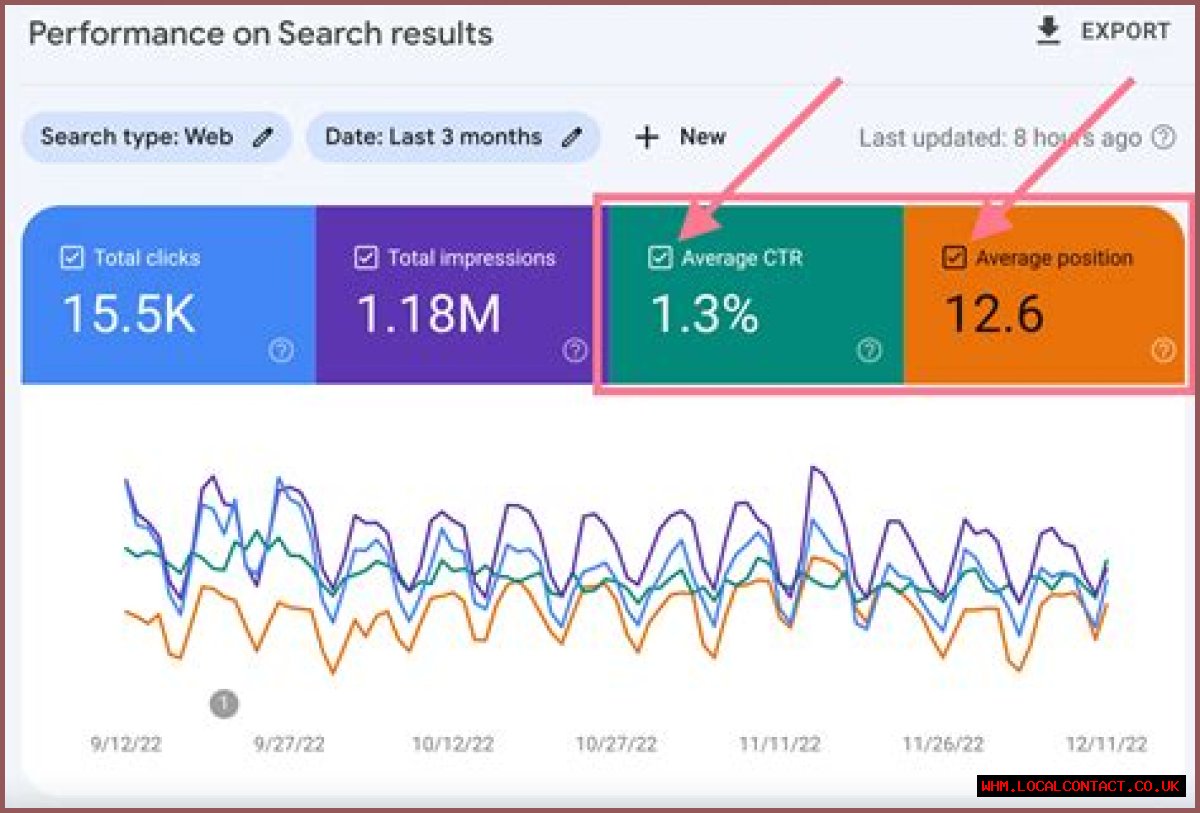Image resolution: width=1200 pixels, height=813 pixels.
Task: Click the 11/26/22 axis date label
Action: pyautogui.click(x=943, y=745)
